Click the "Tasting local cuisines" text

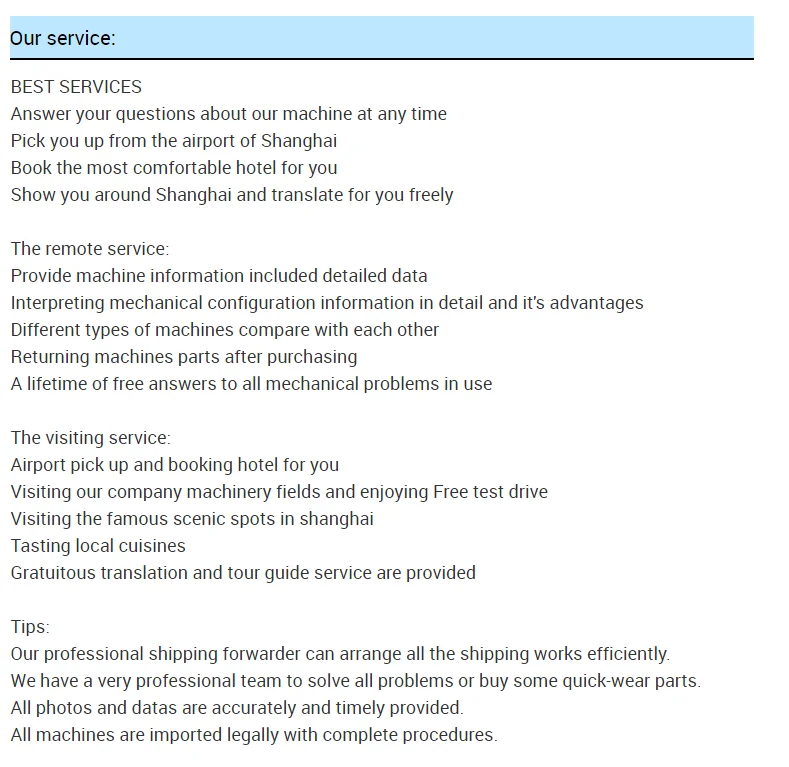(x=98, y=546)
